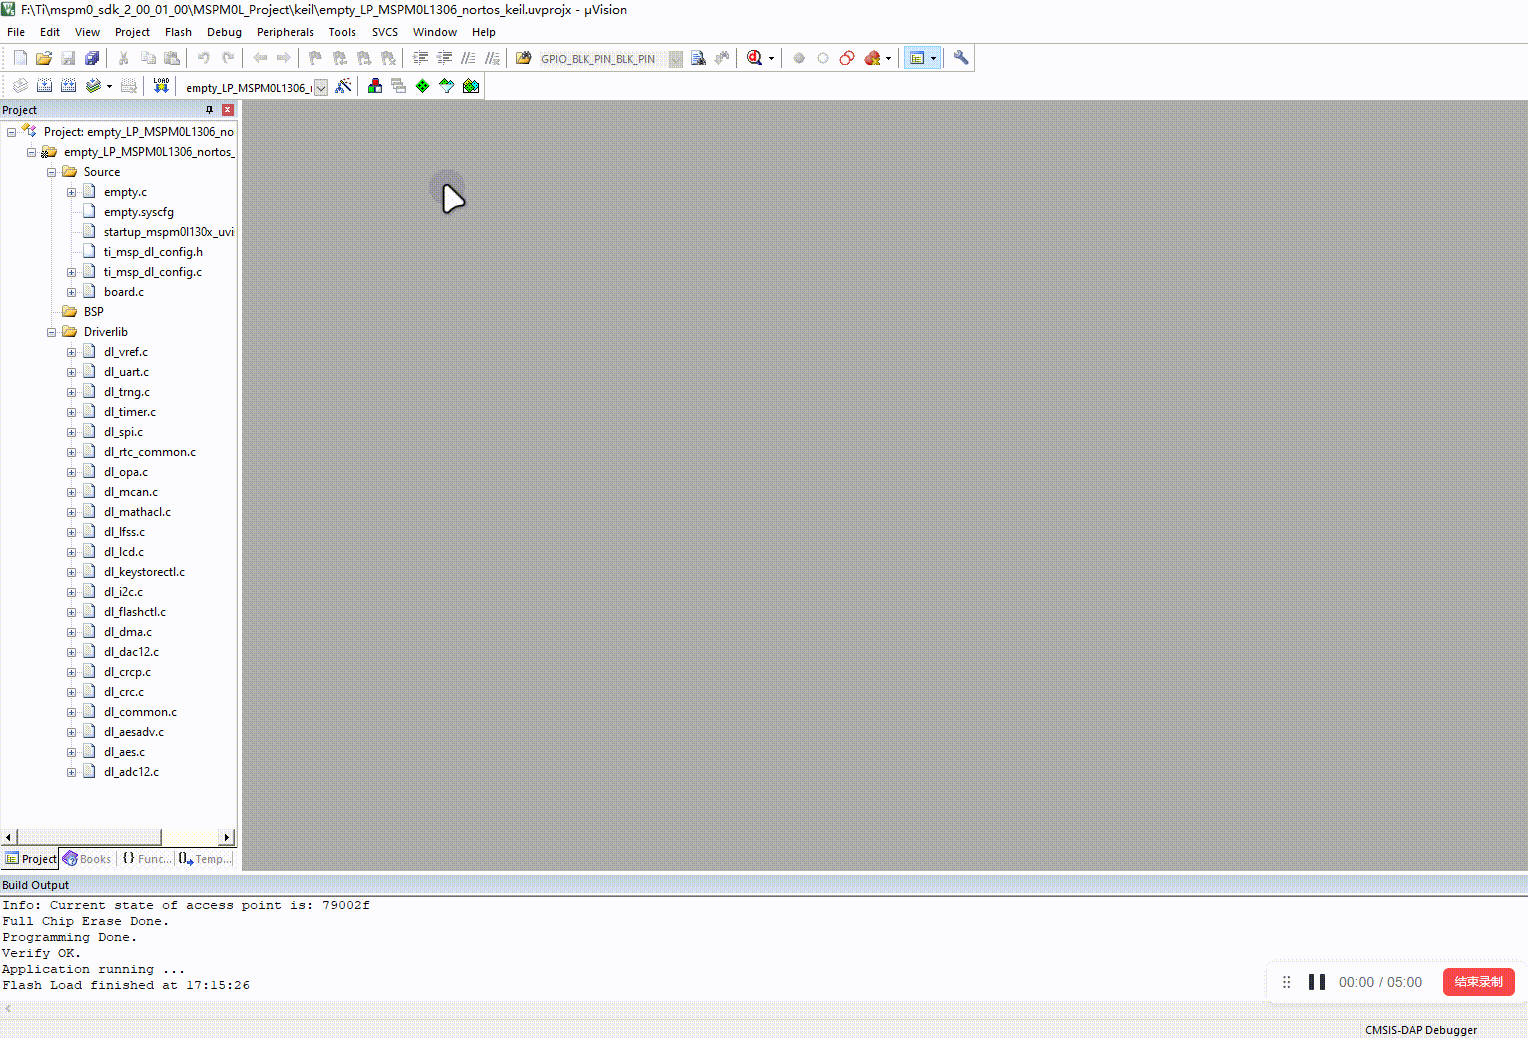1528x1038 pixels.
Task: Expand the dl_uart.c node
Action: point(71,372)
